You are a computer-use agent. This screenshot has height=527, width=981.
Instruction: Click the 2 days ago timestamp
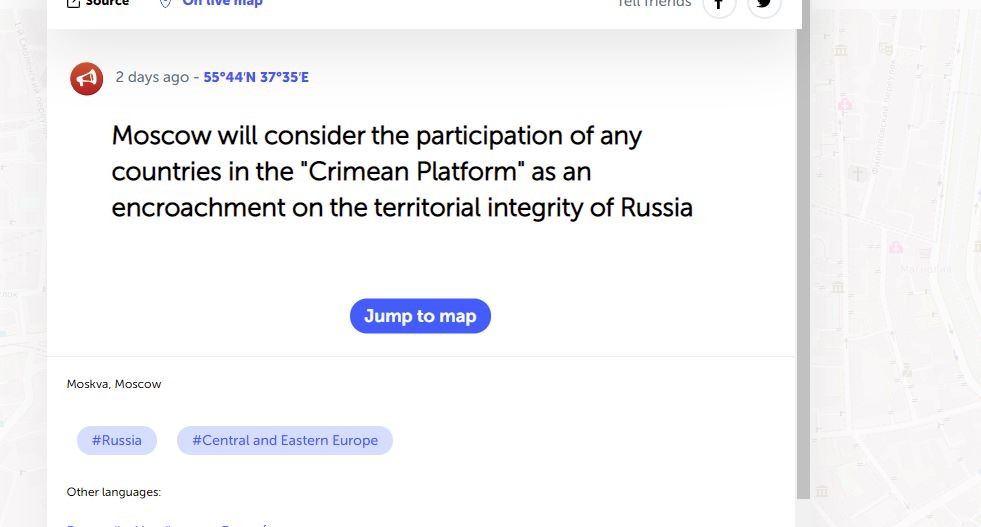point(151,77)
